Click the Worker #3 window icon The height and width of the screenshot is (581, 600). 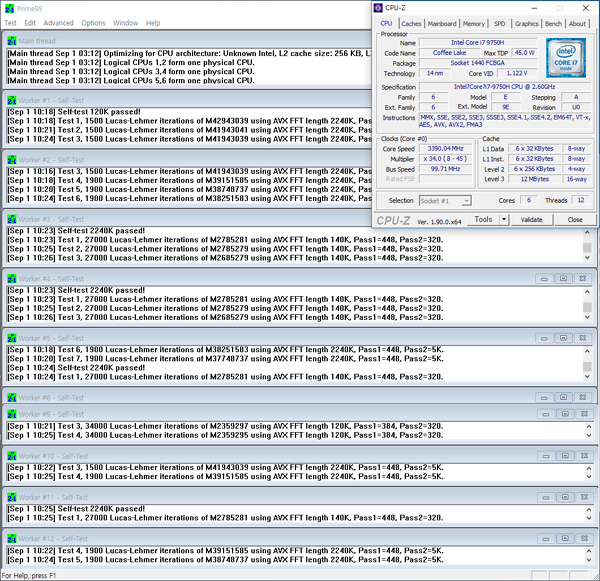12,219
